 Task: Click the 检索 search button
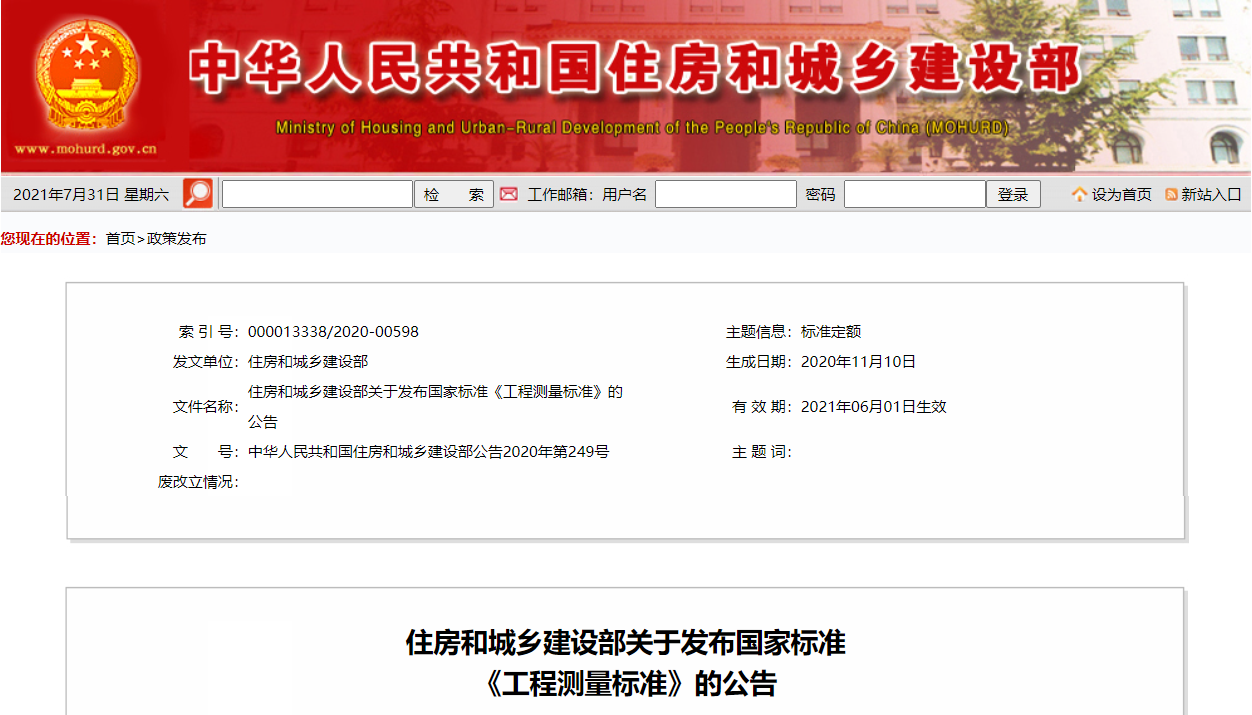click(454, 194)
